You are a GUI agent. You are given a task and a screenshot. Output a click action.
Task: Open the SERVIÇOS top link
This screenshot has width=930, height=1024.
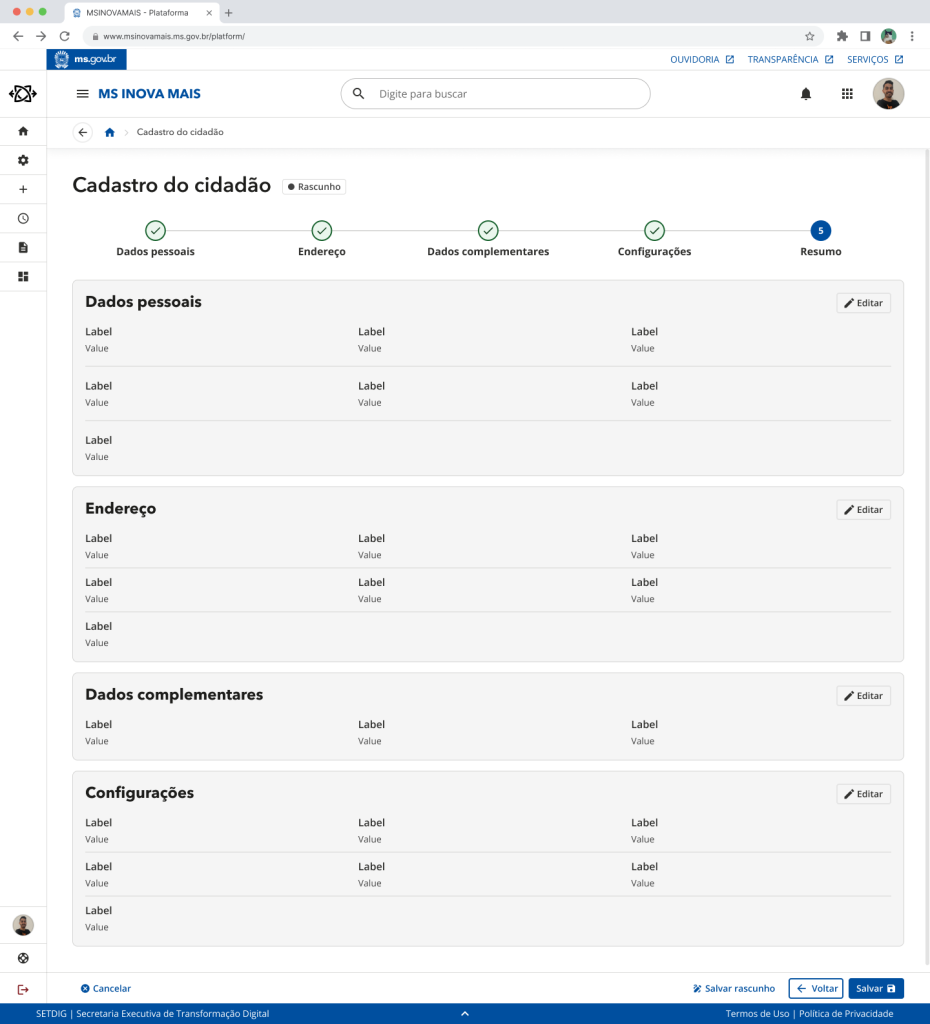tap(876, 59)
